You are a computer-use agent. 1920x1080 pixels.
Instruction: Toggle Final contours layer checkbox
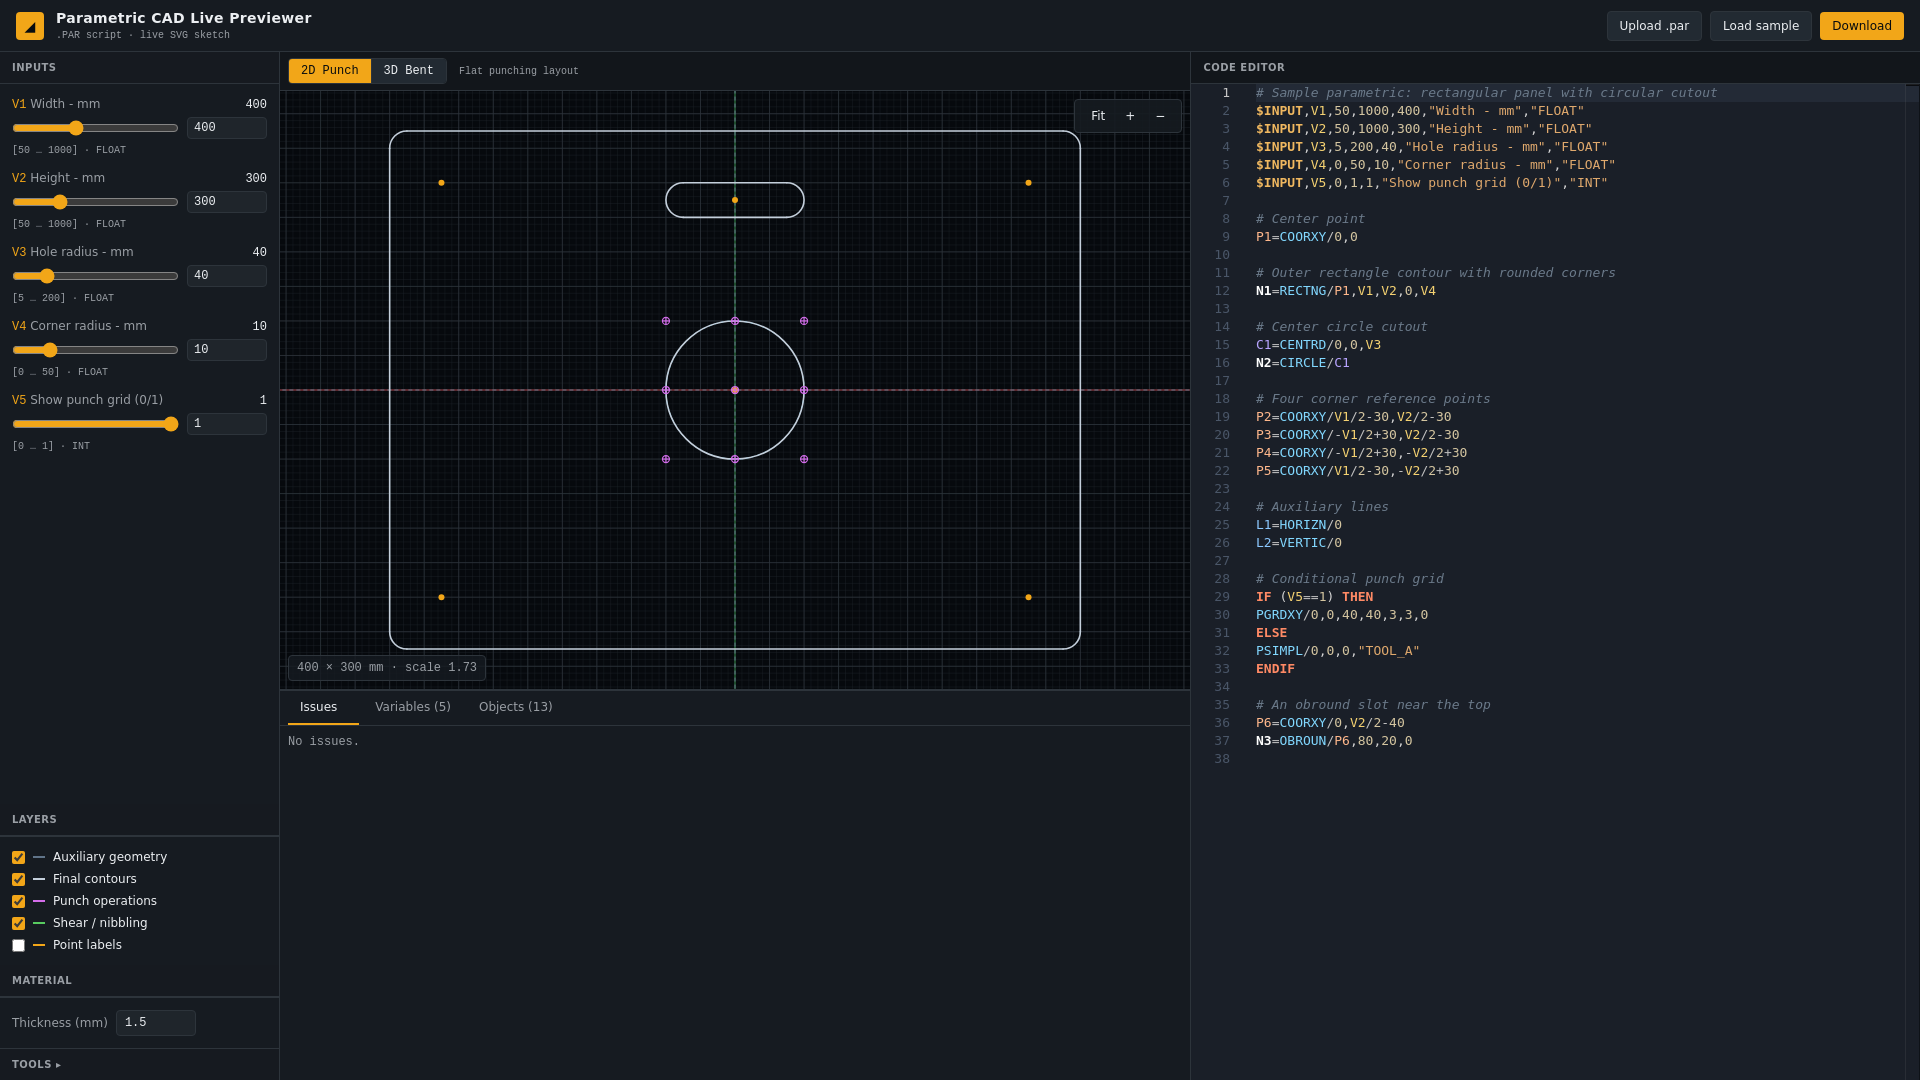(x=18, y=880)
